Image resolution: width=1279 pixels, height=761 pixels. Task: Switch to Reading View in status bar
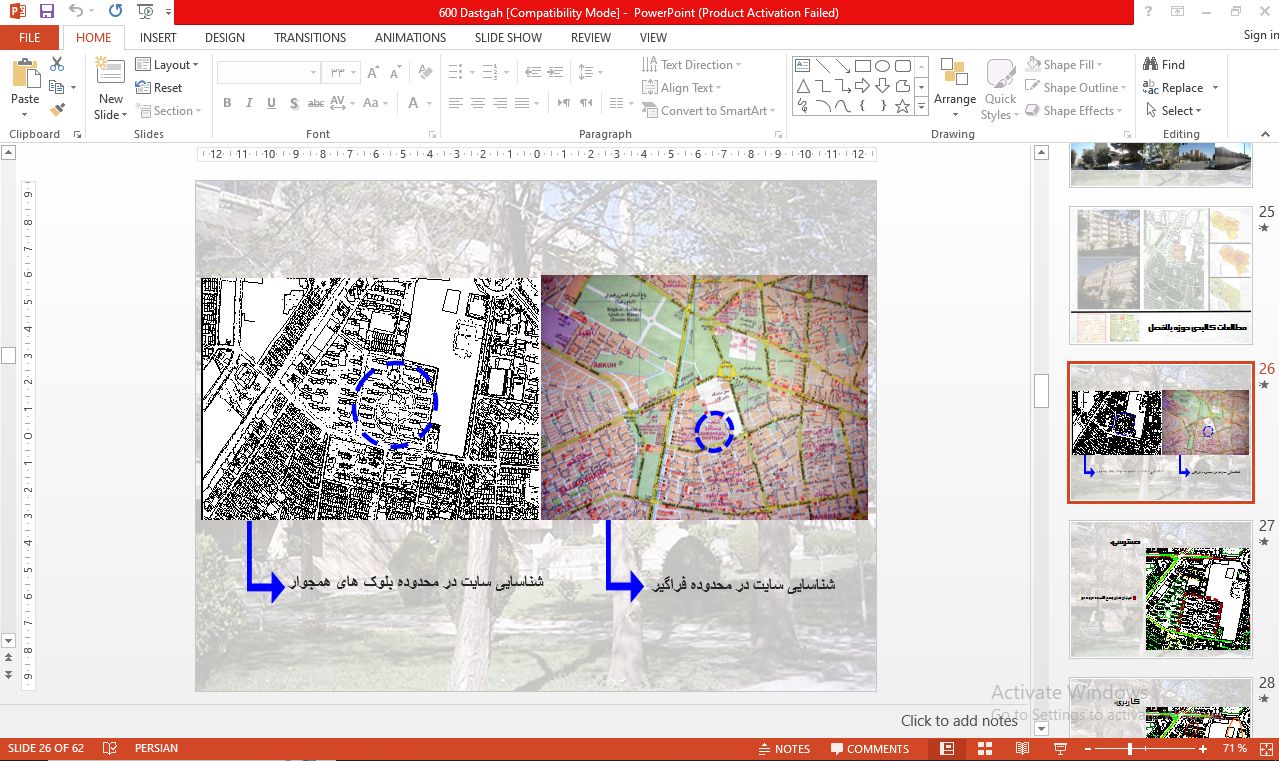[x=1022, y=749]
